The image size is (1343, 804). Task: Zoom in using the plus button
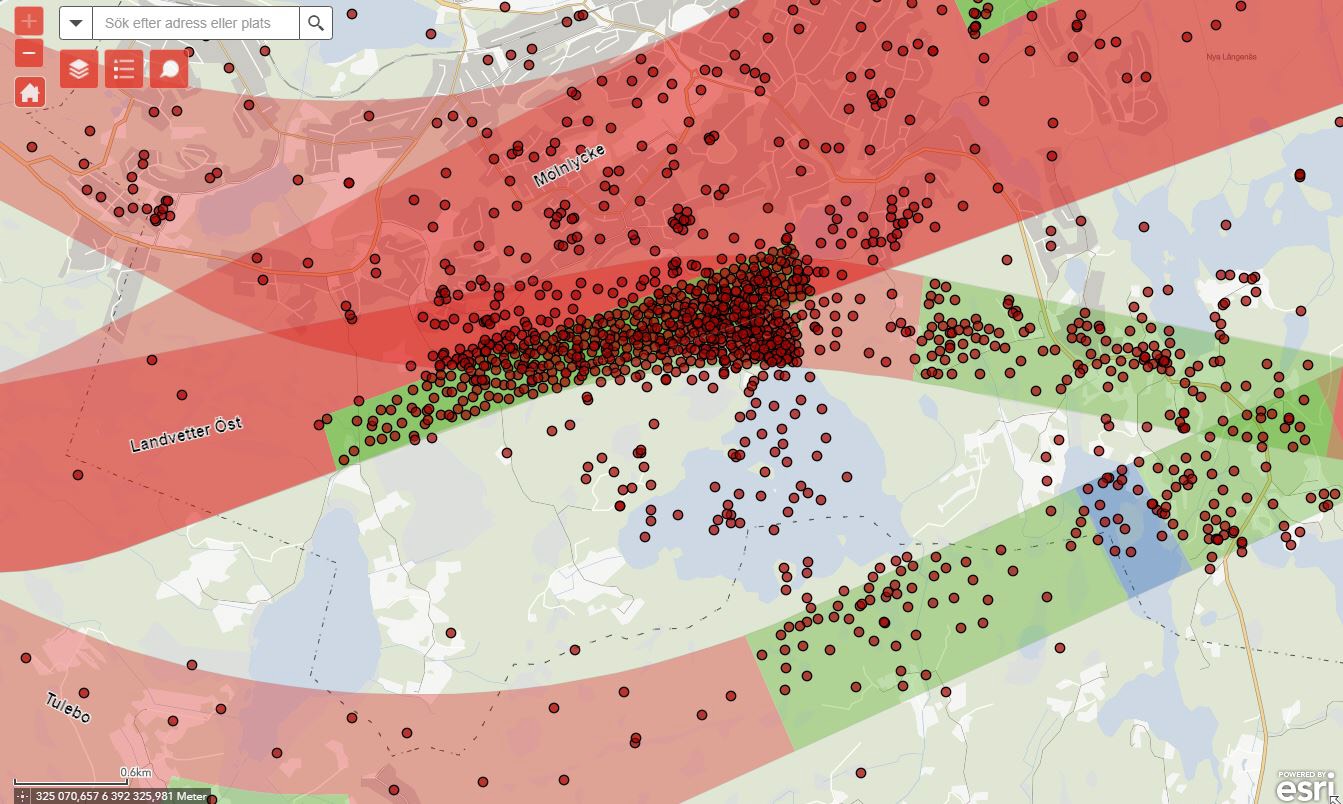[x=29, y=21]
